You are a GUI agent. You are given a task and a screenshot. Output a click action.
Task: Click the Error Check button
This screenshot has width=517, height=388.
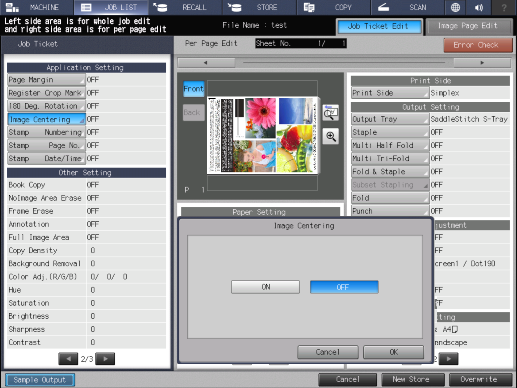(478, 45)
